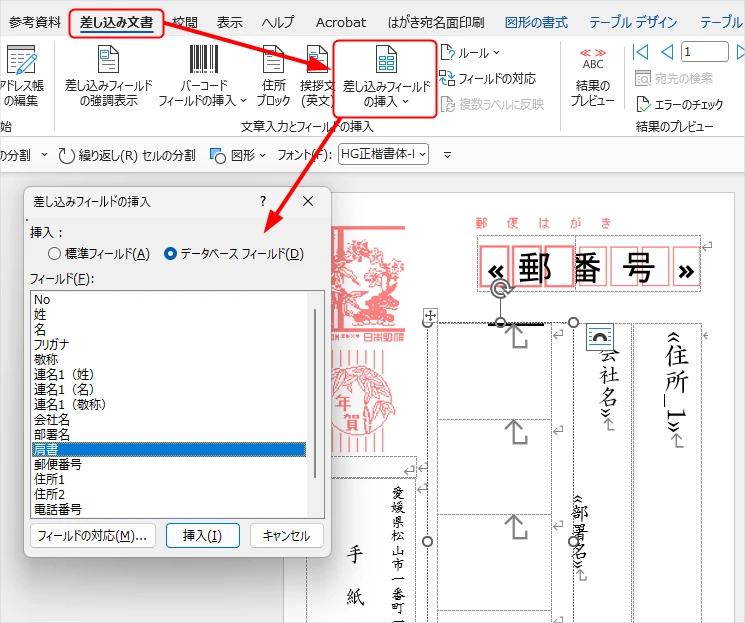Select field 連名1（名）
Image resolution: width=745 pixels, height=623 pixels.
169,389
